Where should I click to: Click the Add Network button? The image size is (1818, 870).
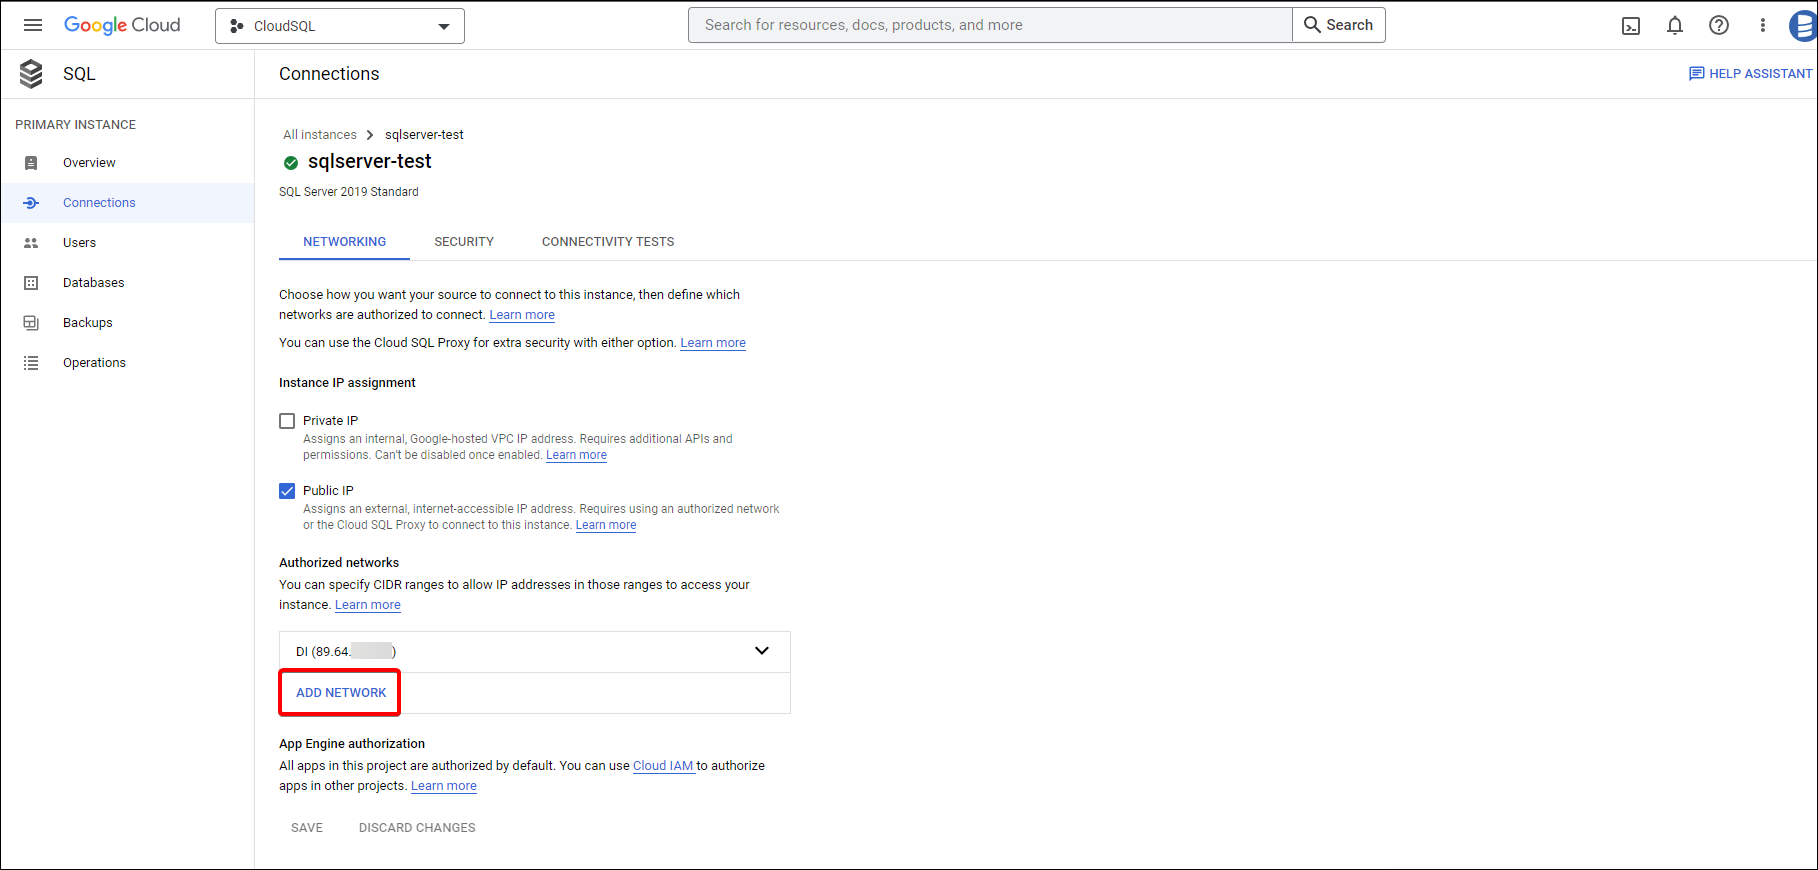click(341, 693)
